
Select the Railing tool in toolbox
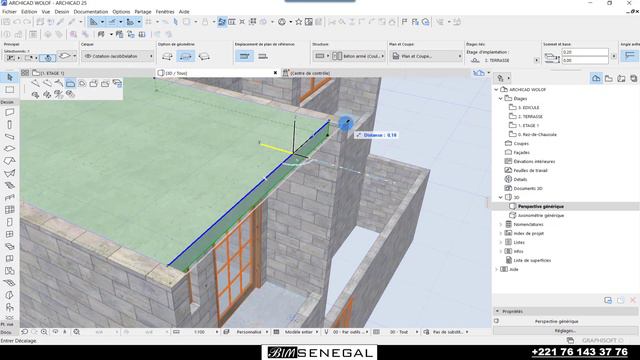(10, 198)
